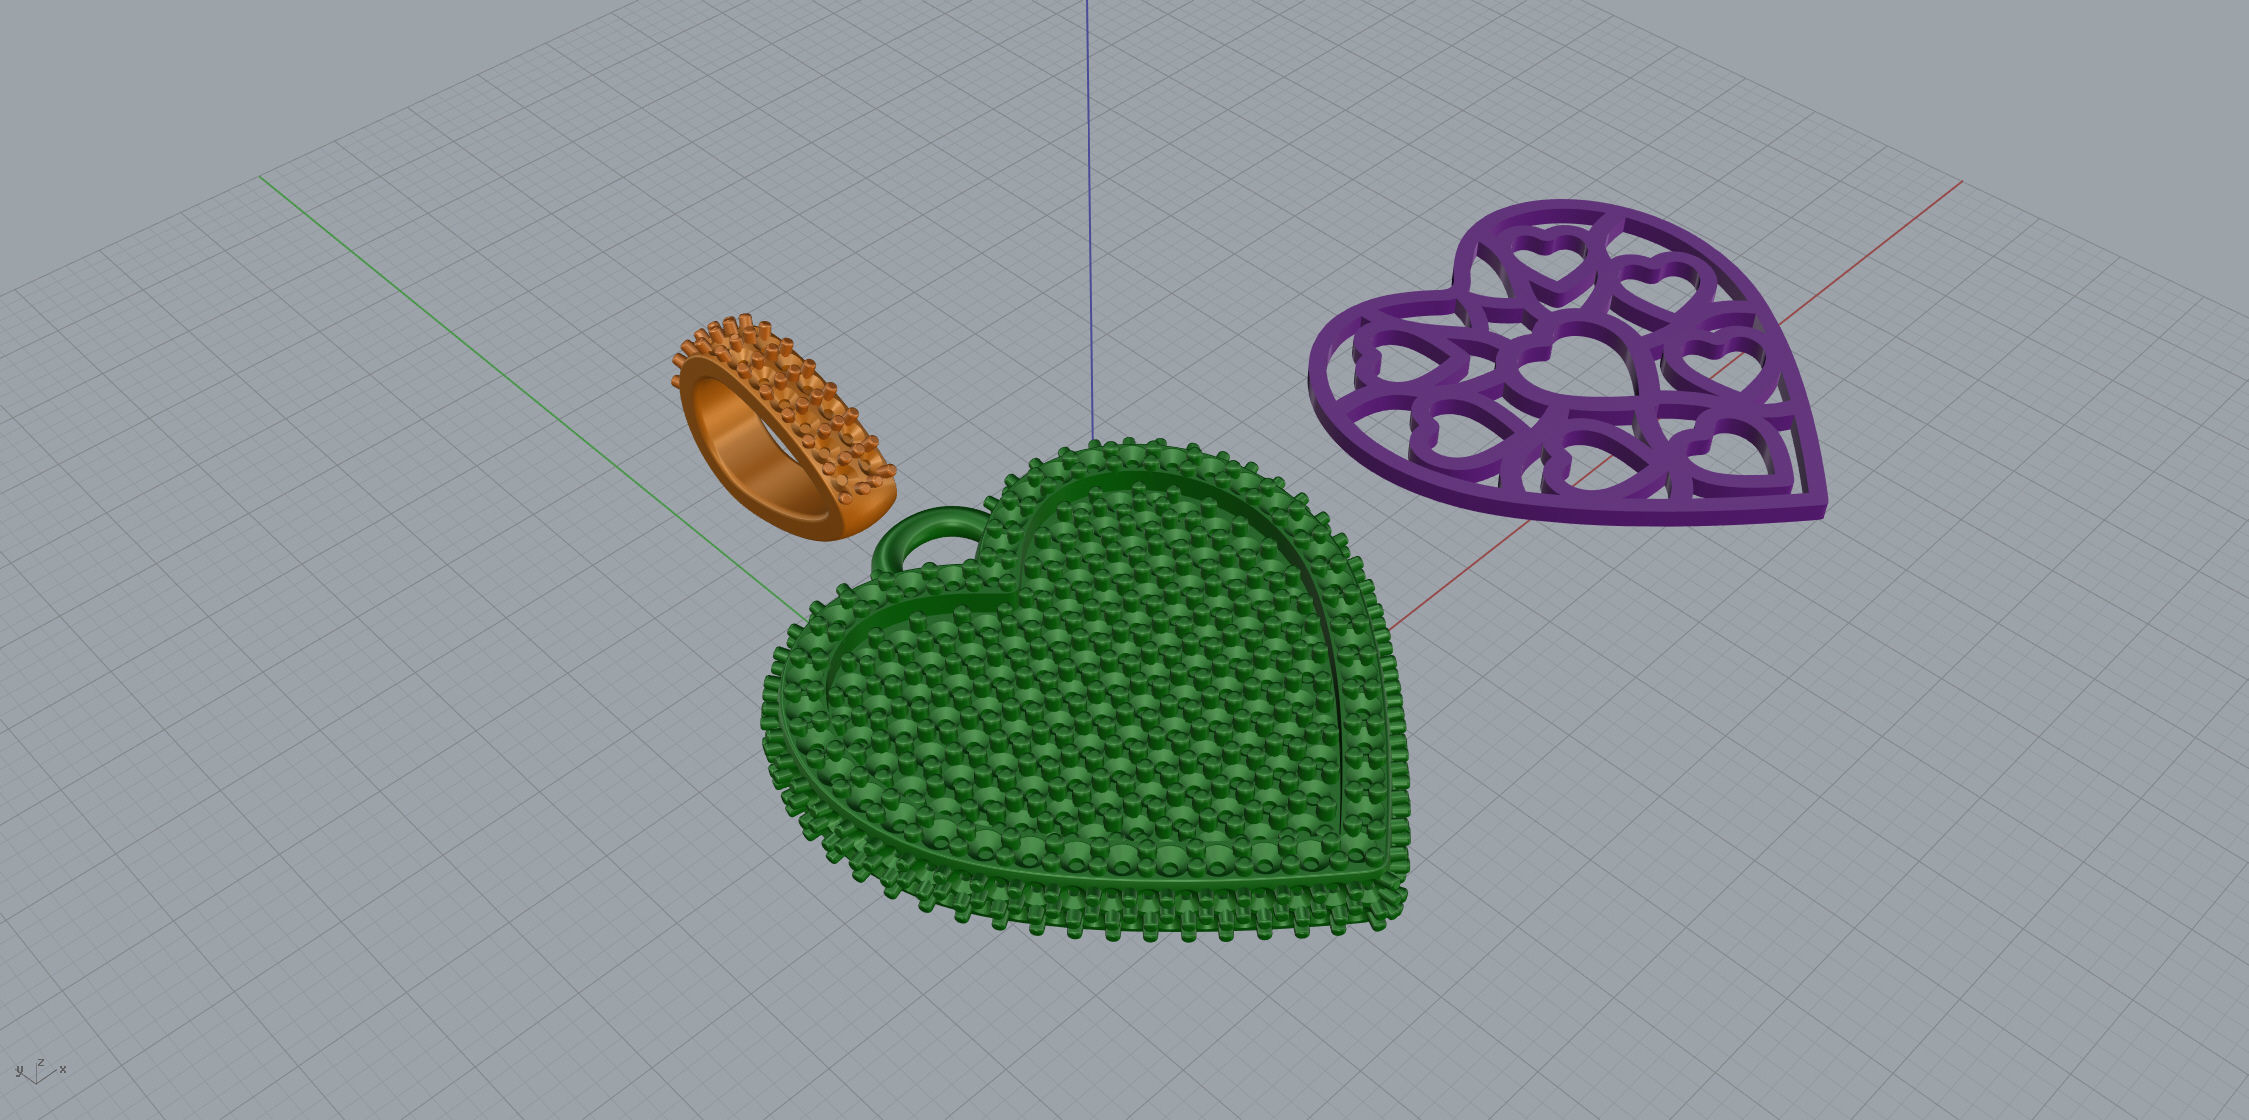Select the orange studded ring model
This screenshot has height=1120, width=2249.
tap(784, 428)
